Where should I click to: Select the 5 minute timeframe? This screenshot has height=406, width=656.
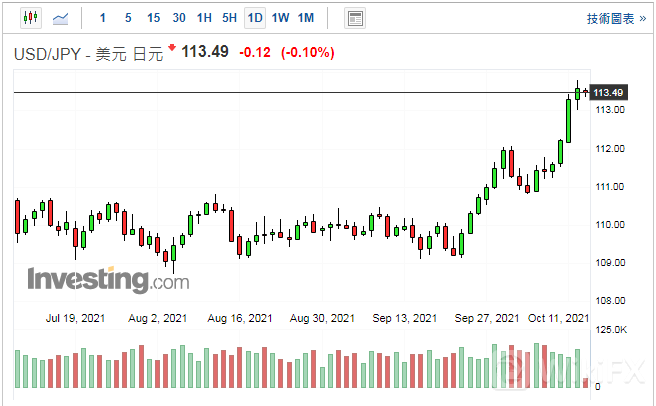pos(127,18)
